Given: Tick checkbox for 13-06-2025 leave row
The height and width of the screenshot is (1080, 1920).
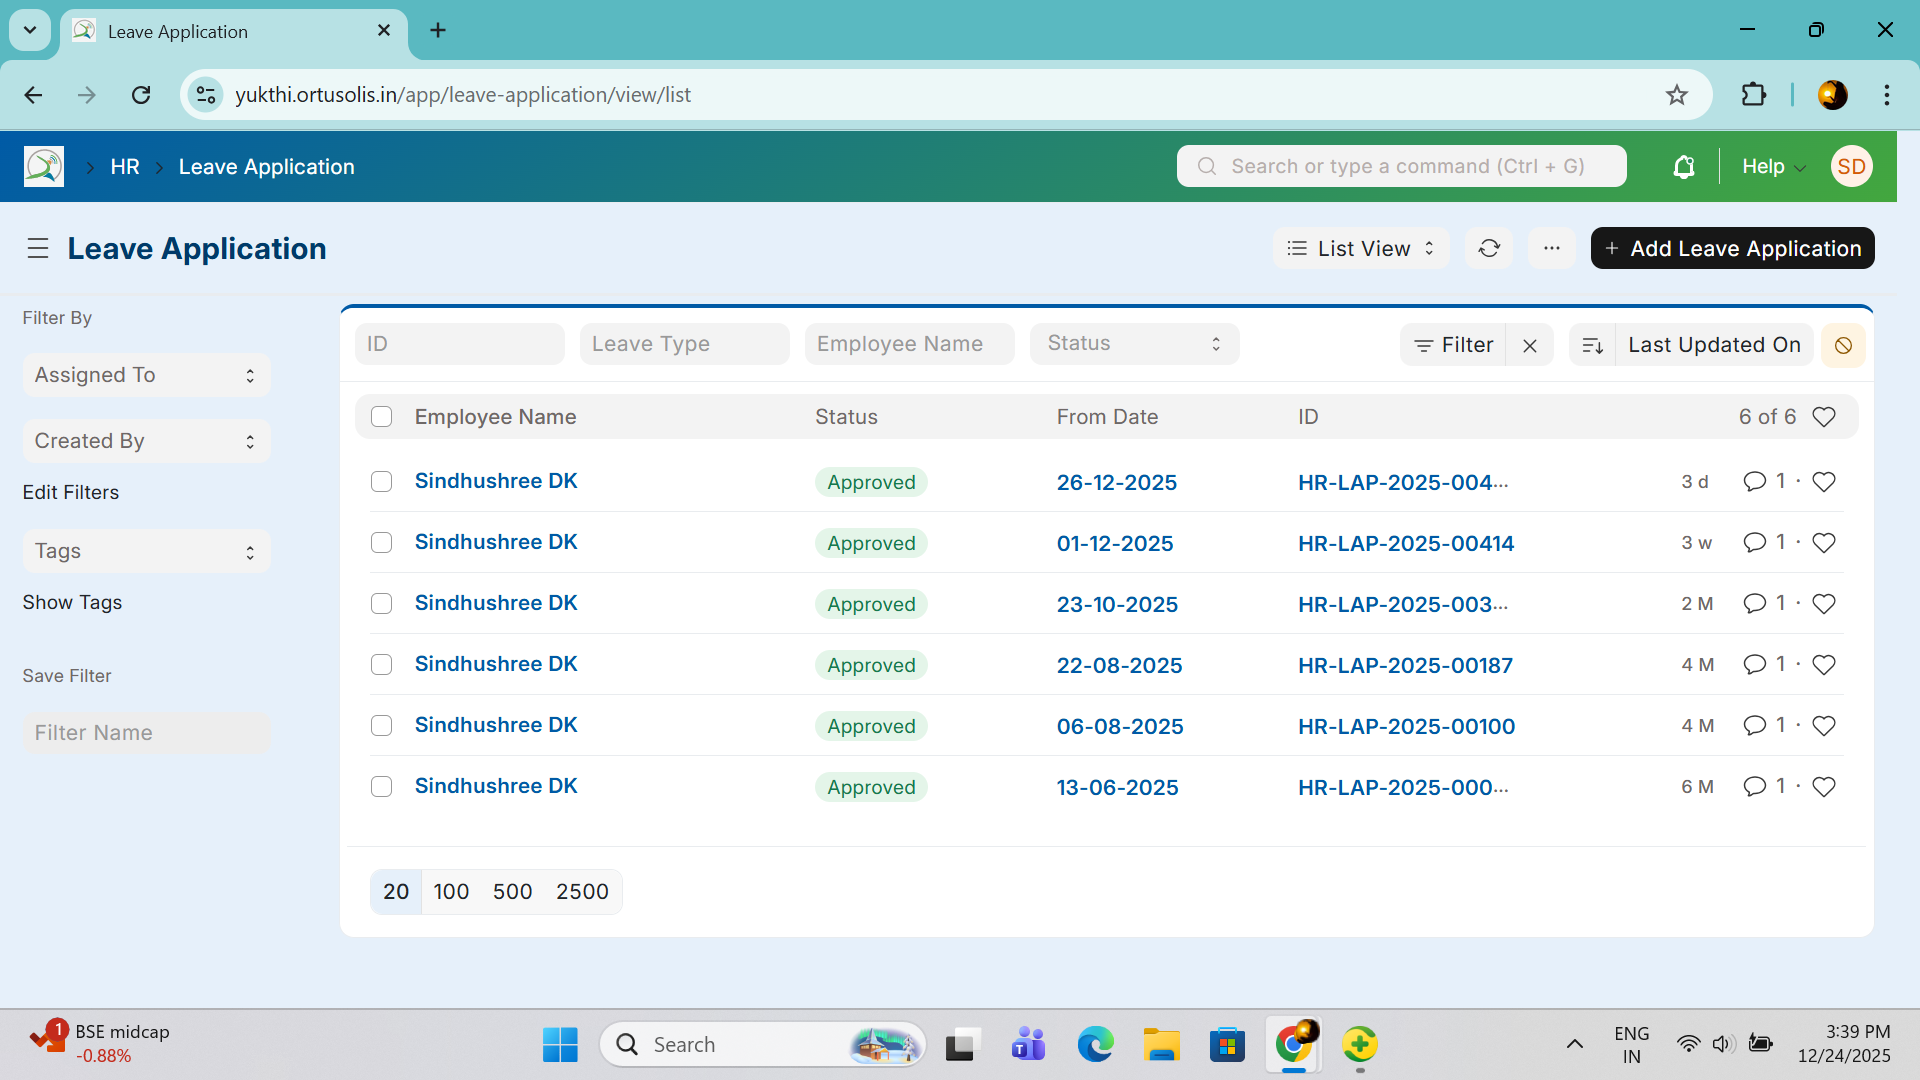Looking at the screenshot, I should [381, 787].
